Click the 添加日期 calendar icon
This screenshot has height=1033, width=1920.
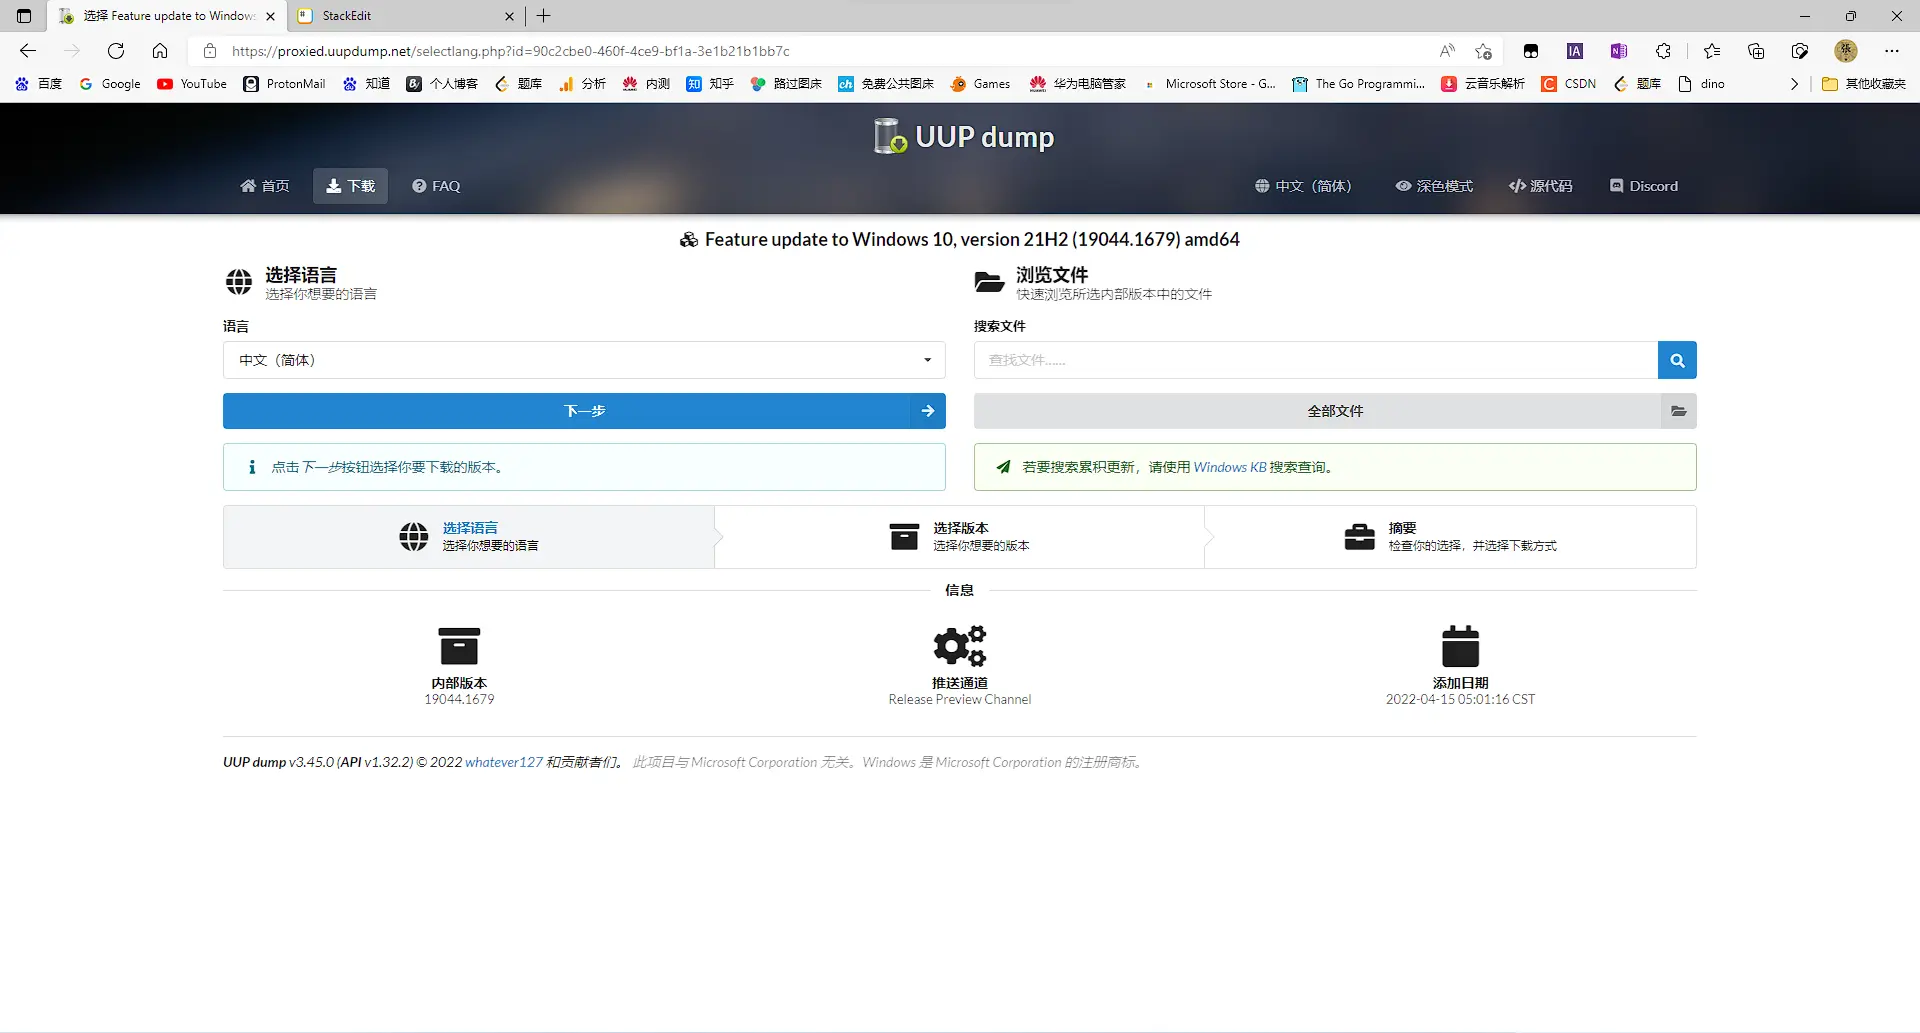tap(1460, 646)
